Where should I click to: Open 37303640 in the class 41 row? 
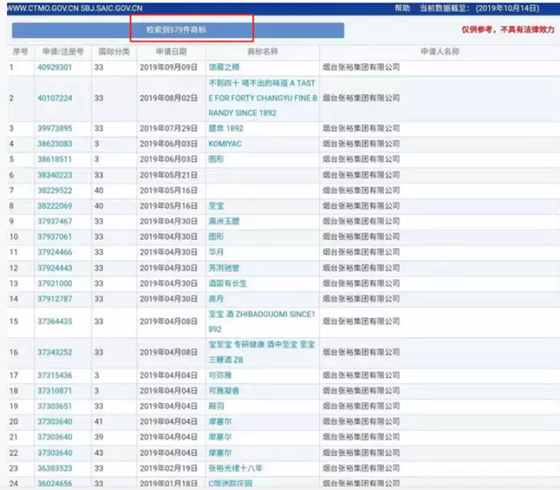[55, 422]
